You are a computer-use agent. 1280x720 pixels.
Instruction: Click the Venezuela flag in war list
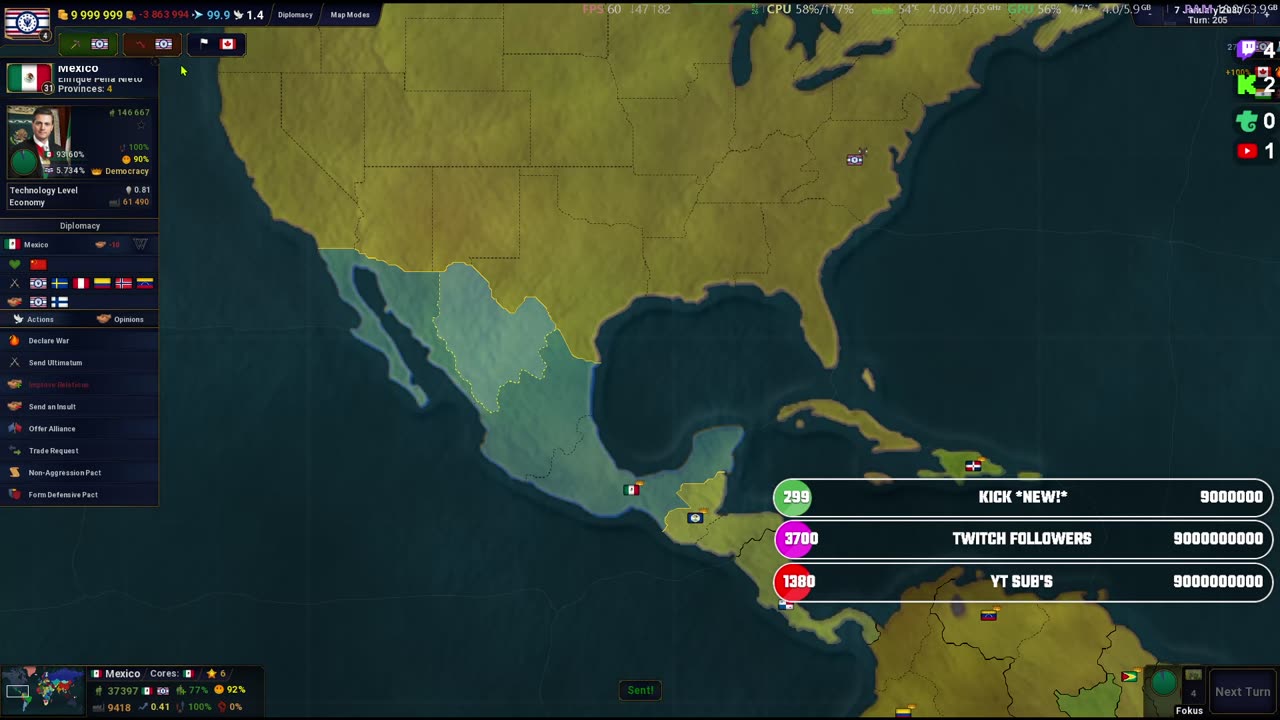pyautogui.click(x=145, y=283)
